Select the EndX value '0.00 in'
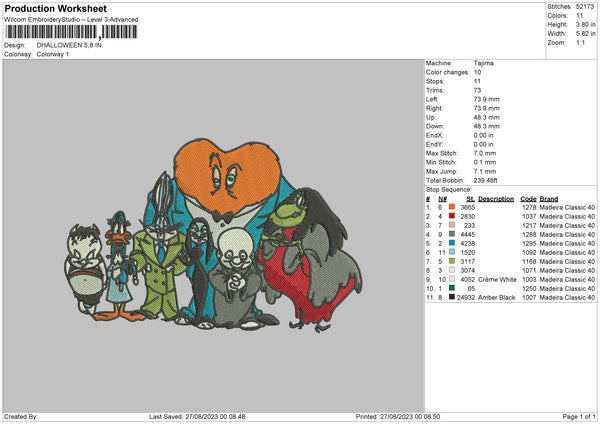Screen dimensions: 600x424 click(x=484, y=135)
